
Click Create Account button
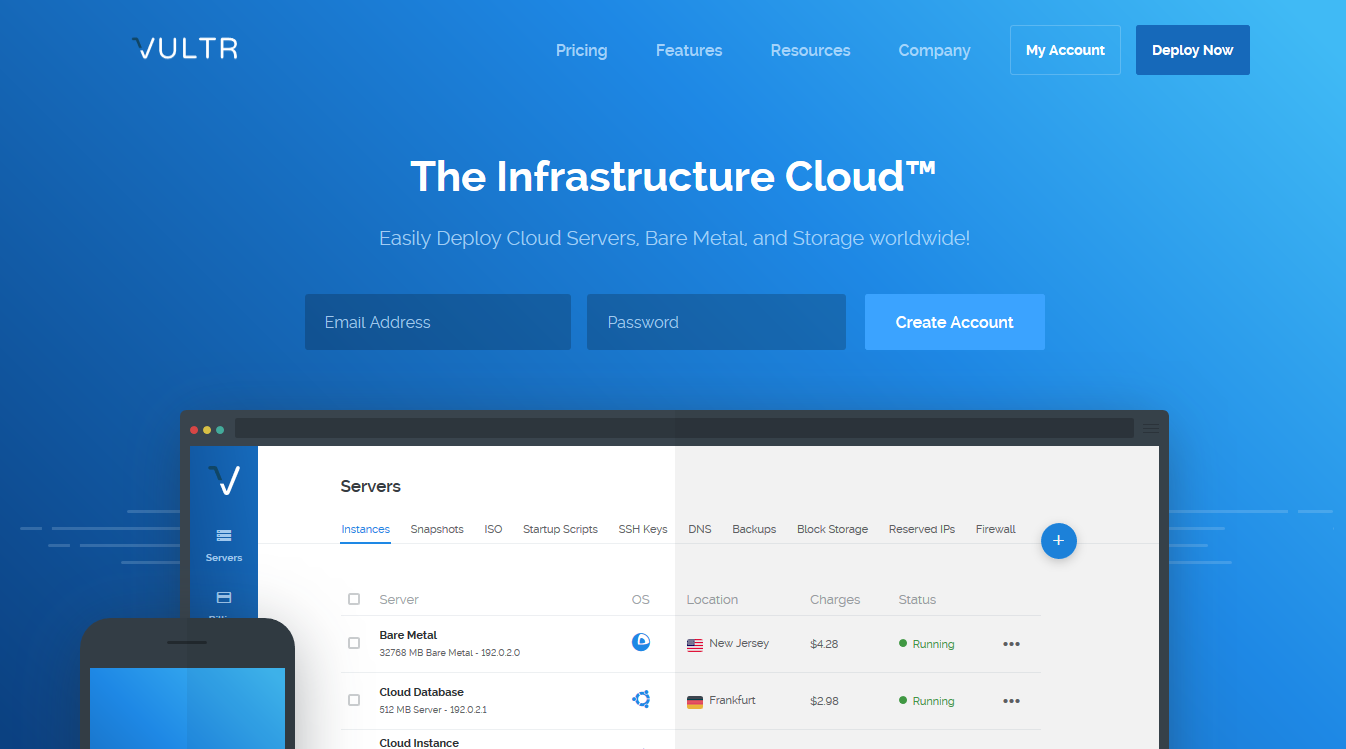point(955,322)
